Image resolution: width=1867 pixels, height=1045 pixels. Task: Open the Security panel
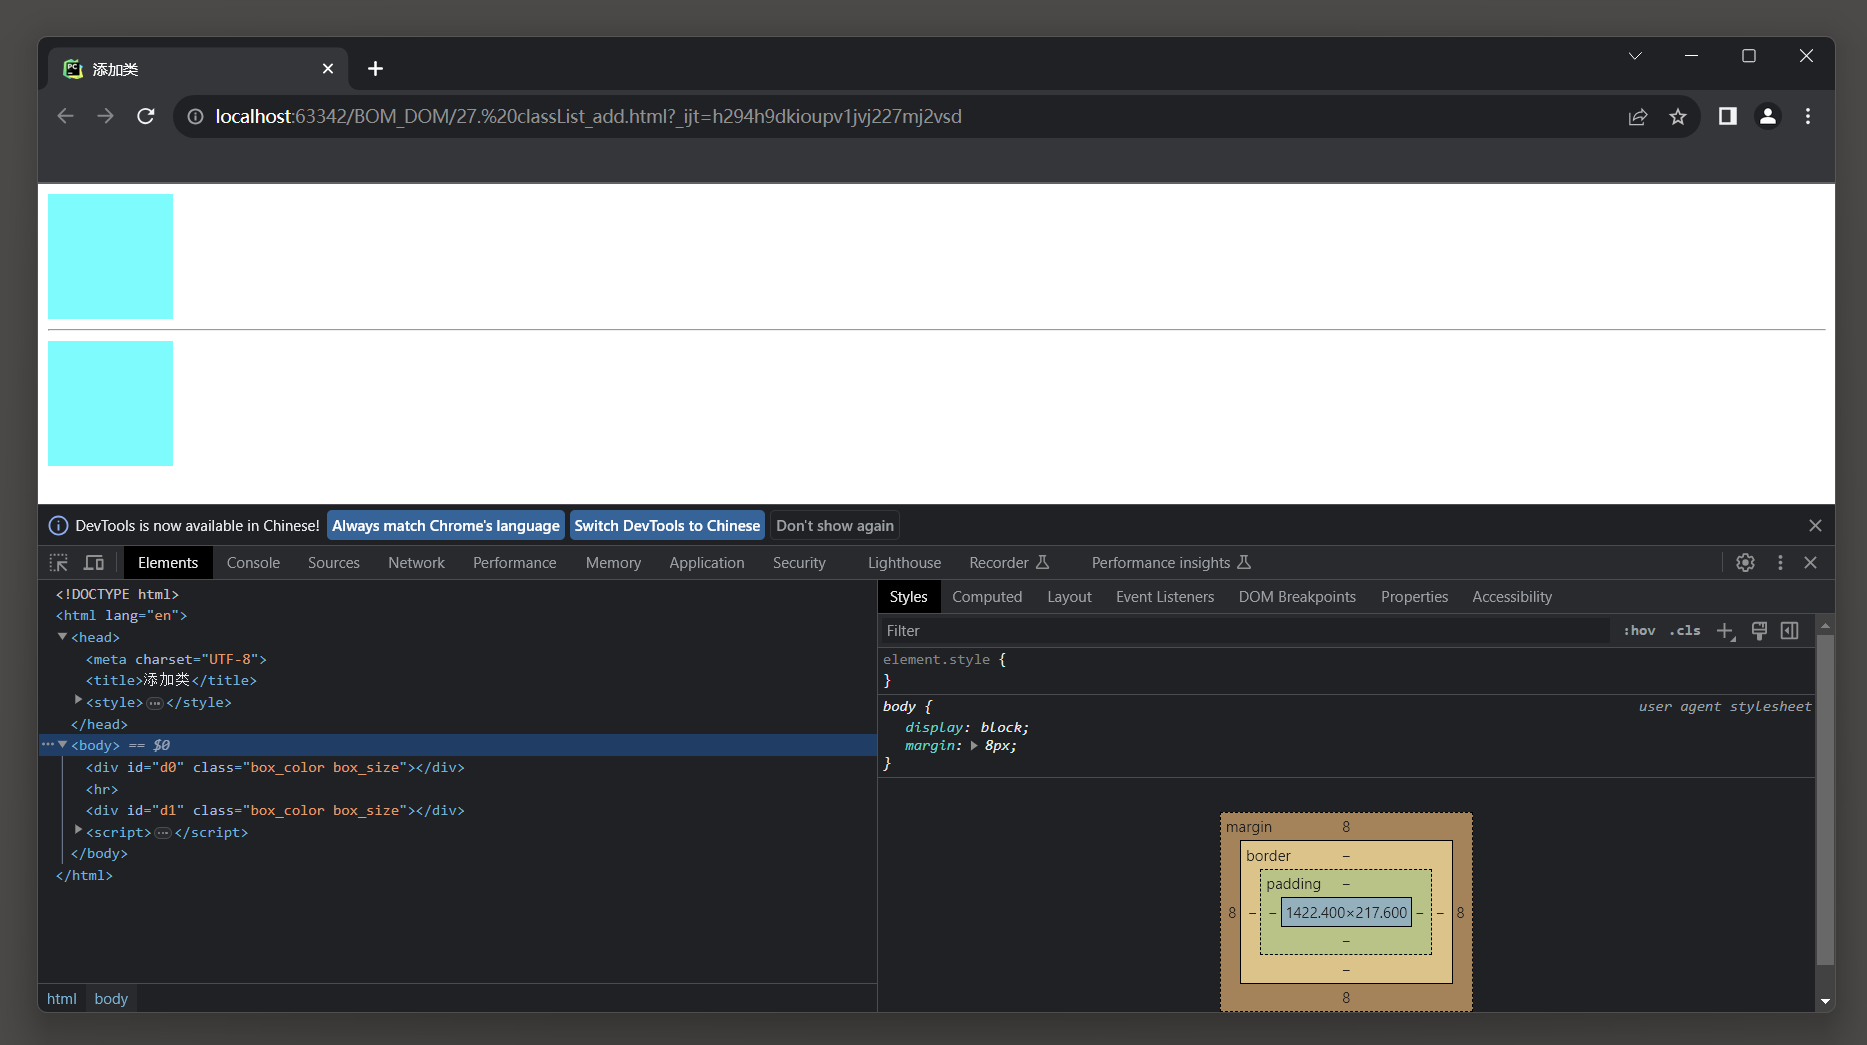pos(799,563)
